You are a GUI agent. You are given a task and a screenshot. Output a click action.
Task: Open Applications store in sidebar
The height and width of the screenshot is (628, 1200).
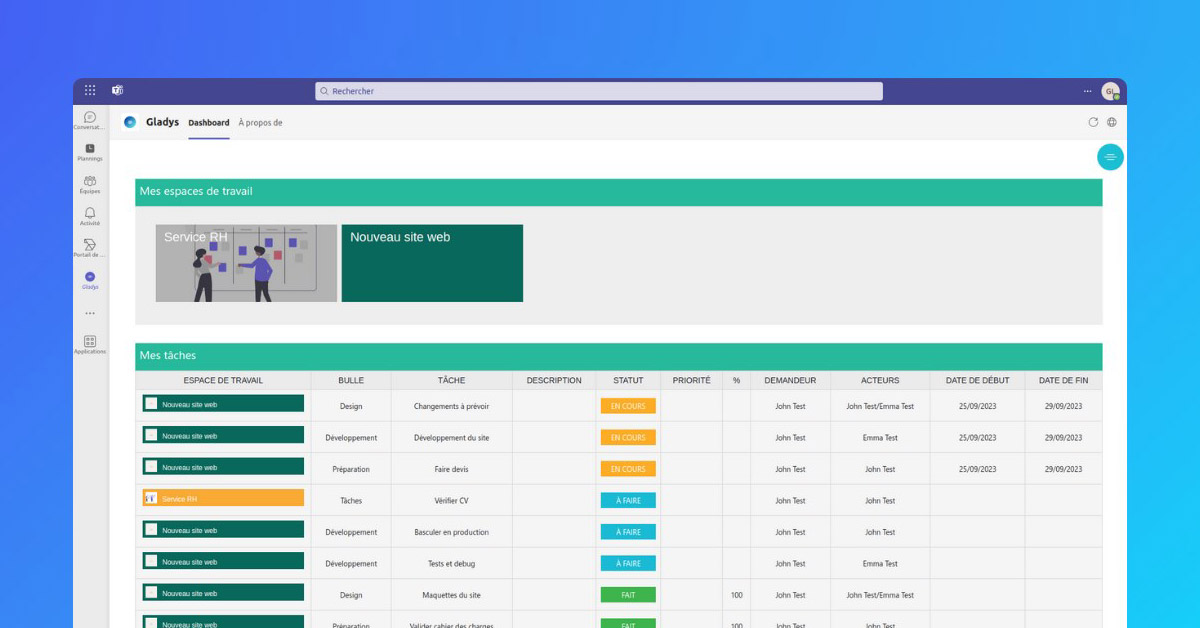pos(90,345)
